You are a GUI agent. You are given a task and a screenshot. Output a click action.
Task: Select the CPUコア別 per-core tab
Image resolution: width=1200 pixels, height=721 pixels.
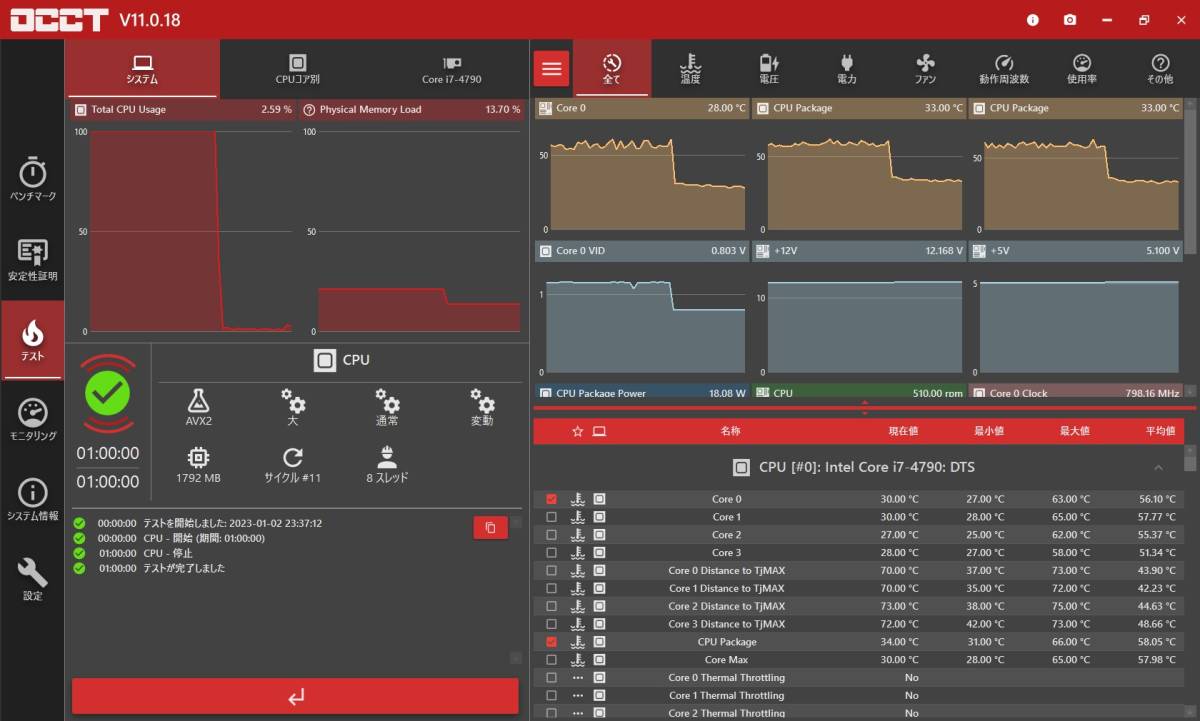click(x=297, y=69)
